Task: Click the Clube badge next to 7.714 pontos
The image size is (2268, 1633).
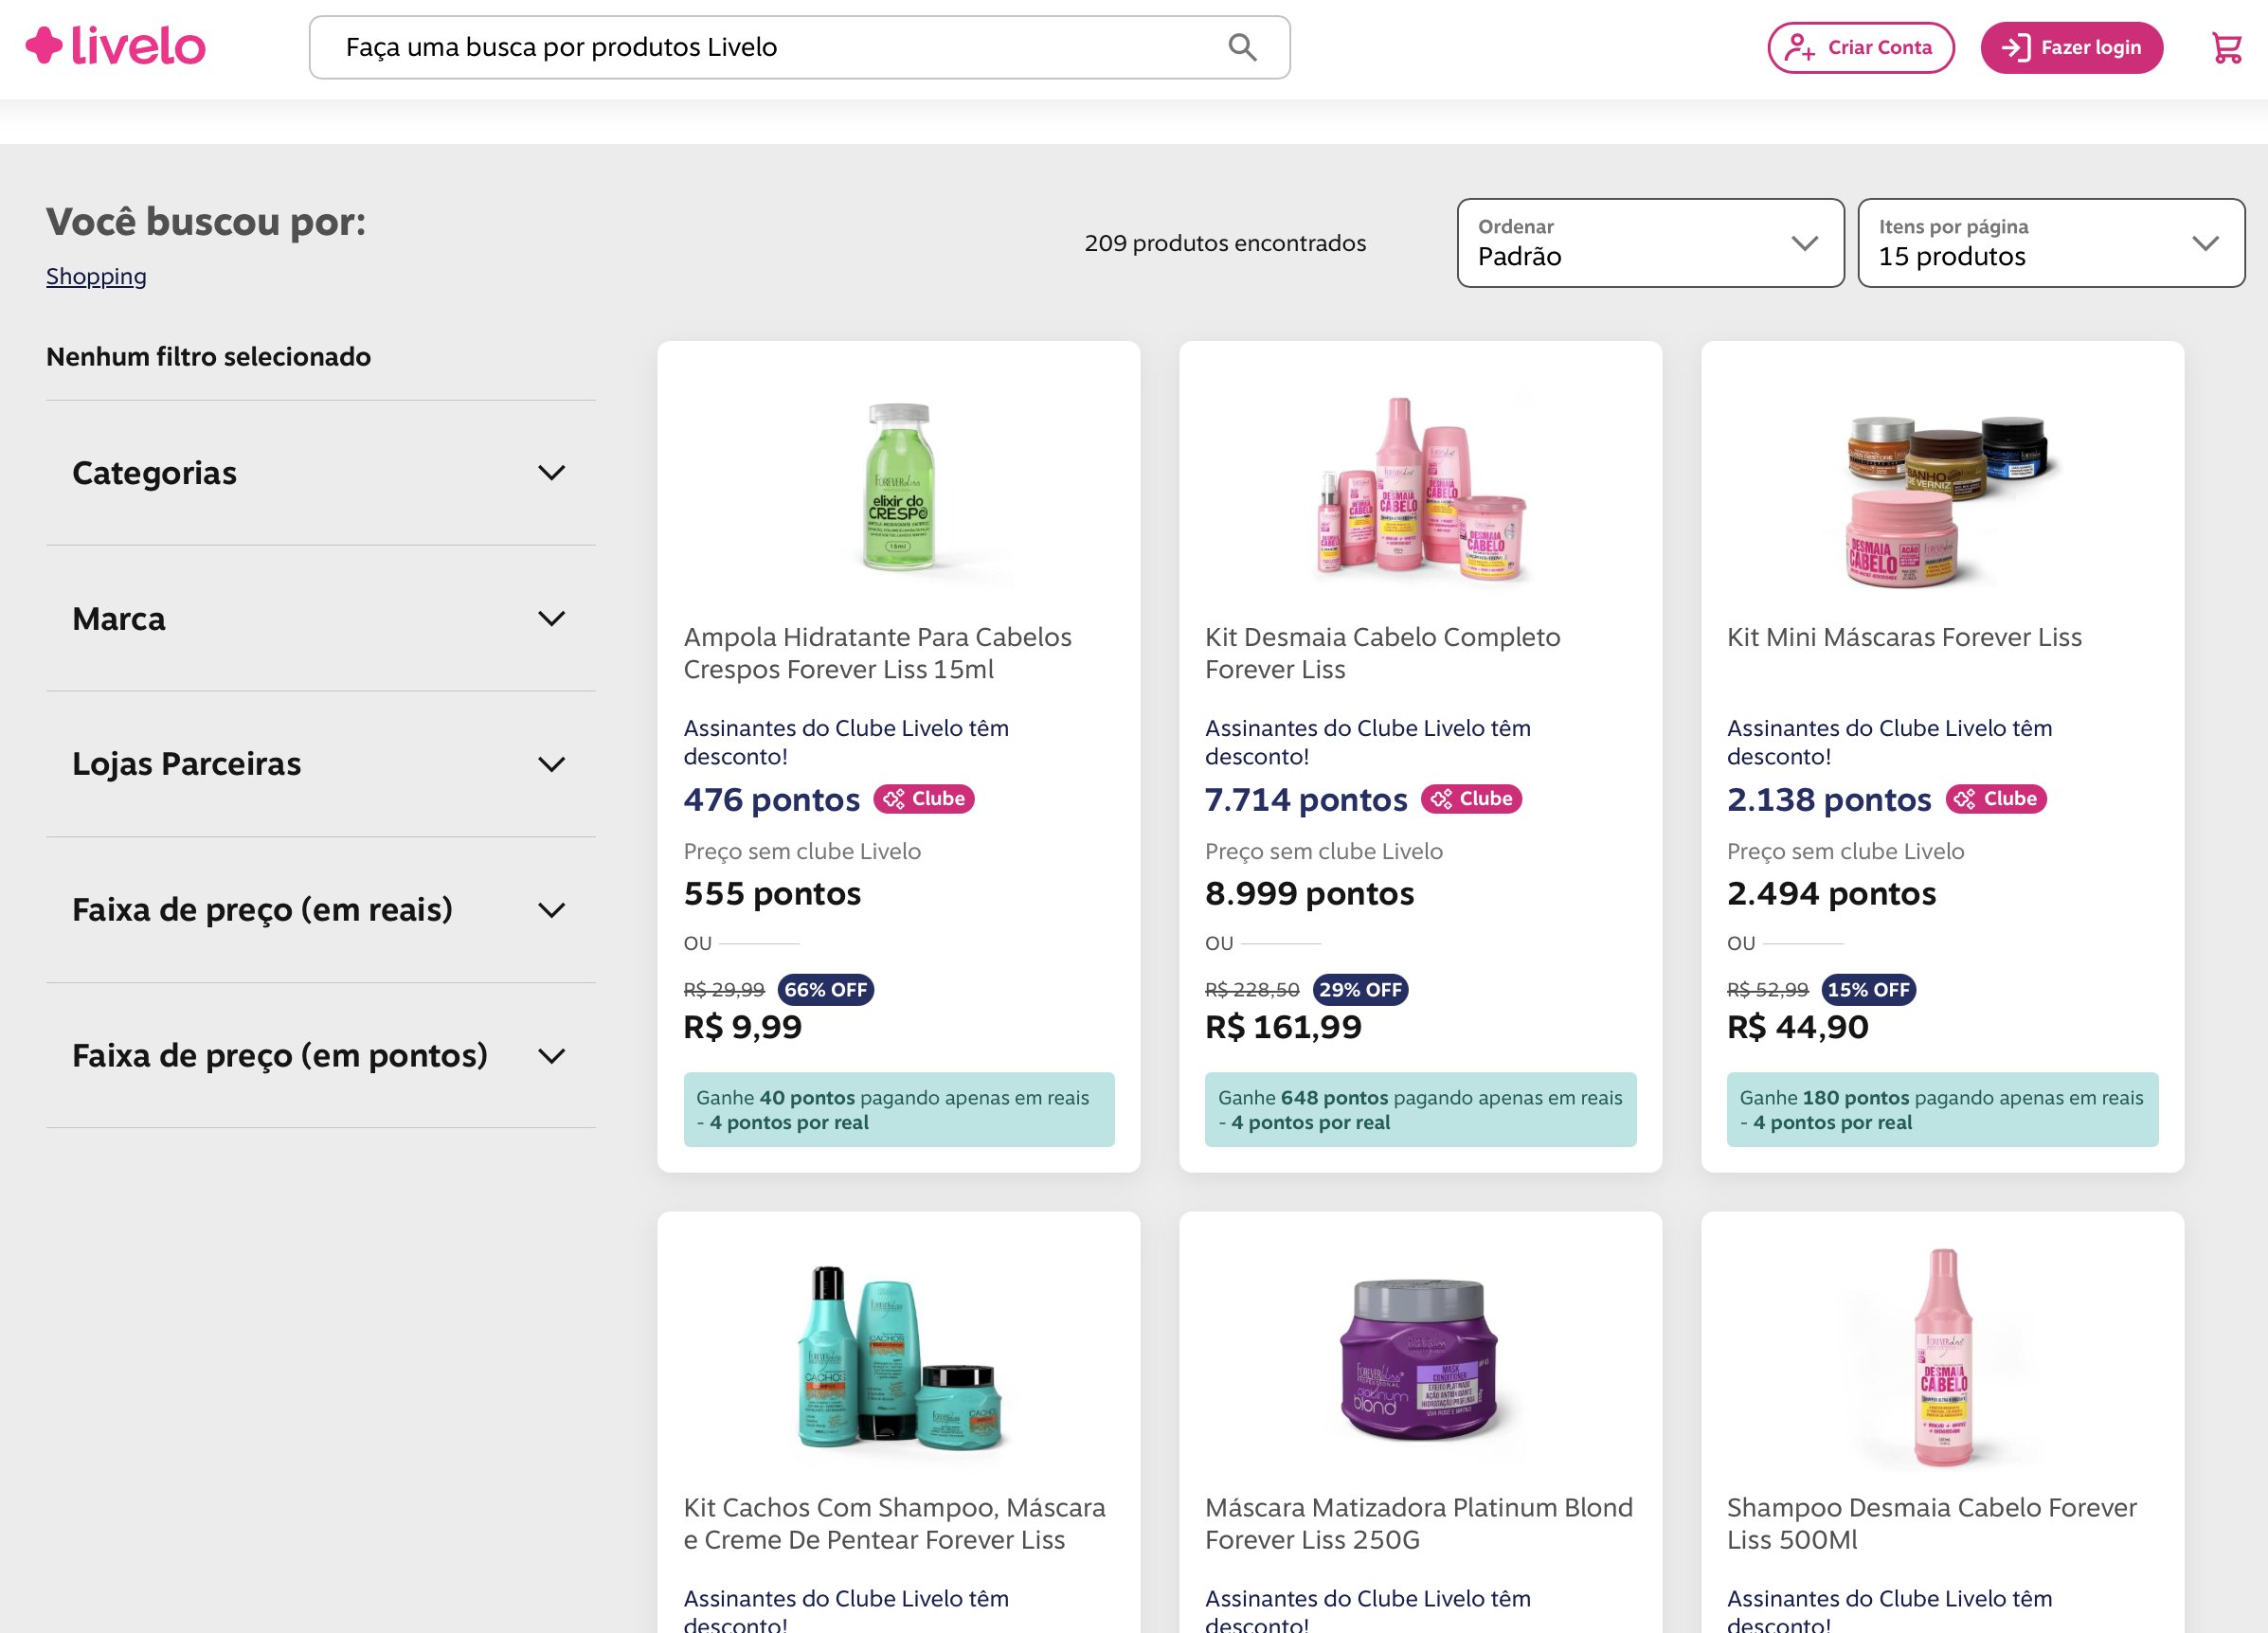Action: [x=1471, y=799]
